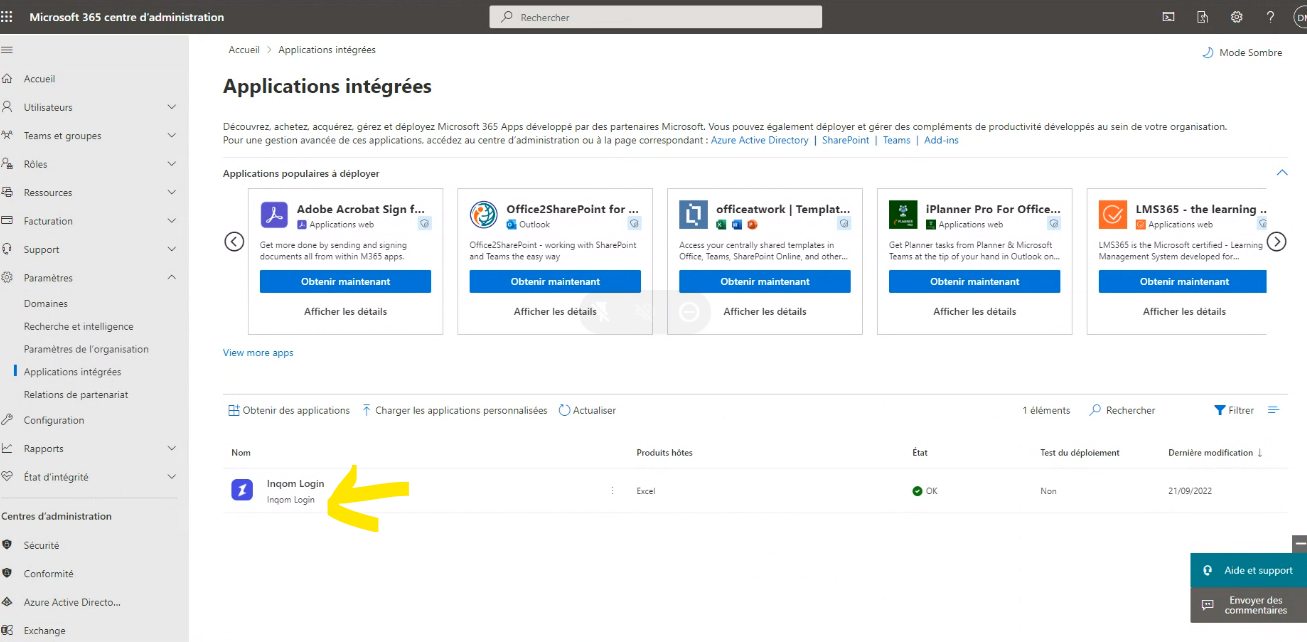Click the top search box Rechercher
Viewport: 1307px width, 642px height.
click(x=655, y=17)
